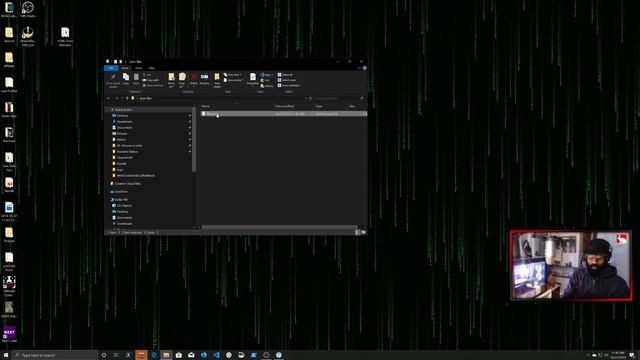
Task: Open Properties from the ribbon
Action: coord(253,79)
